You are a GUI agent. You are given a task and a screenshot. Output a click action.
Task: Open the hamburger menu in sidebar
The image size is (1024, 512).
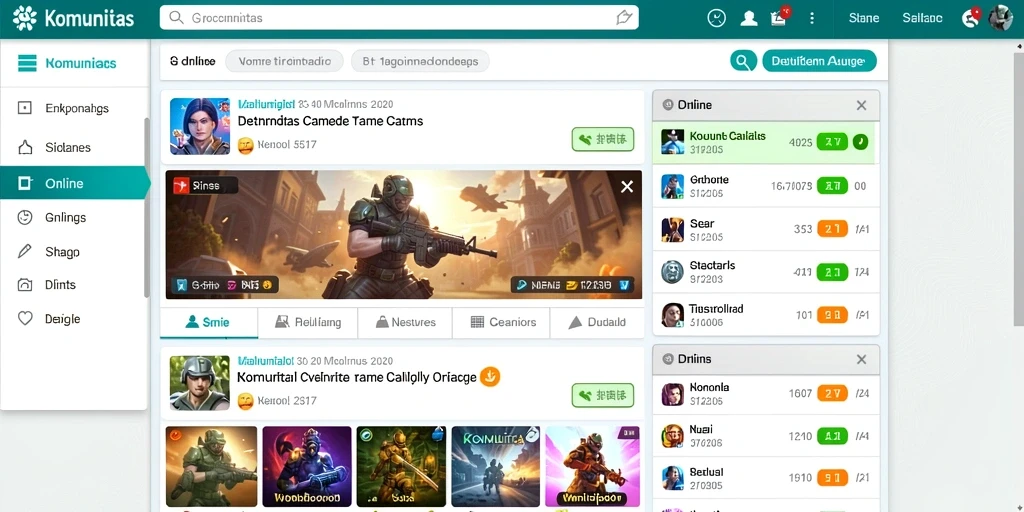[x=27, y=63]
